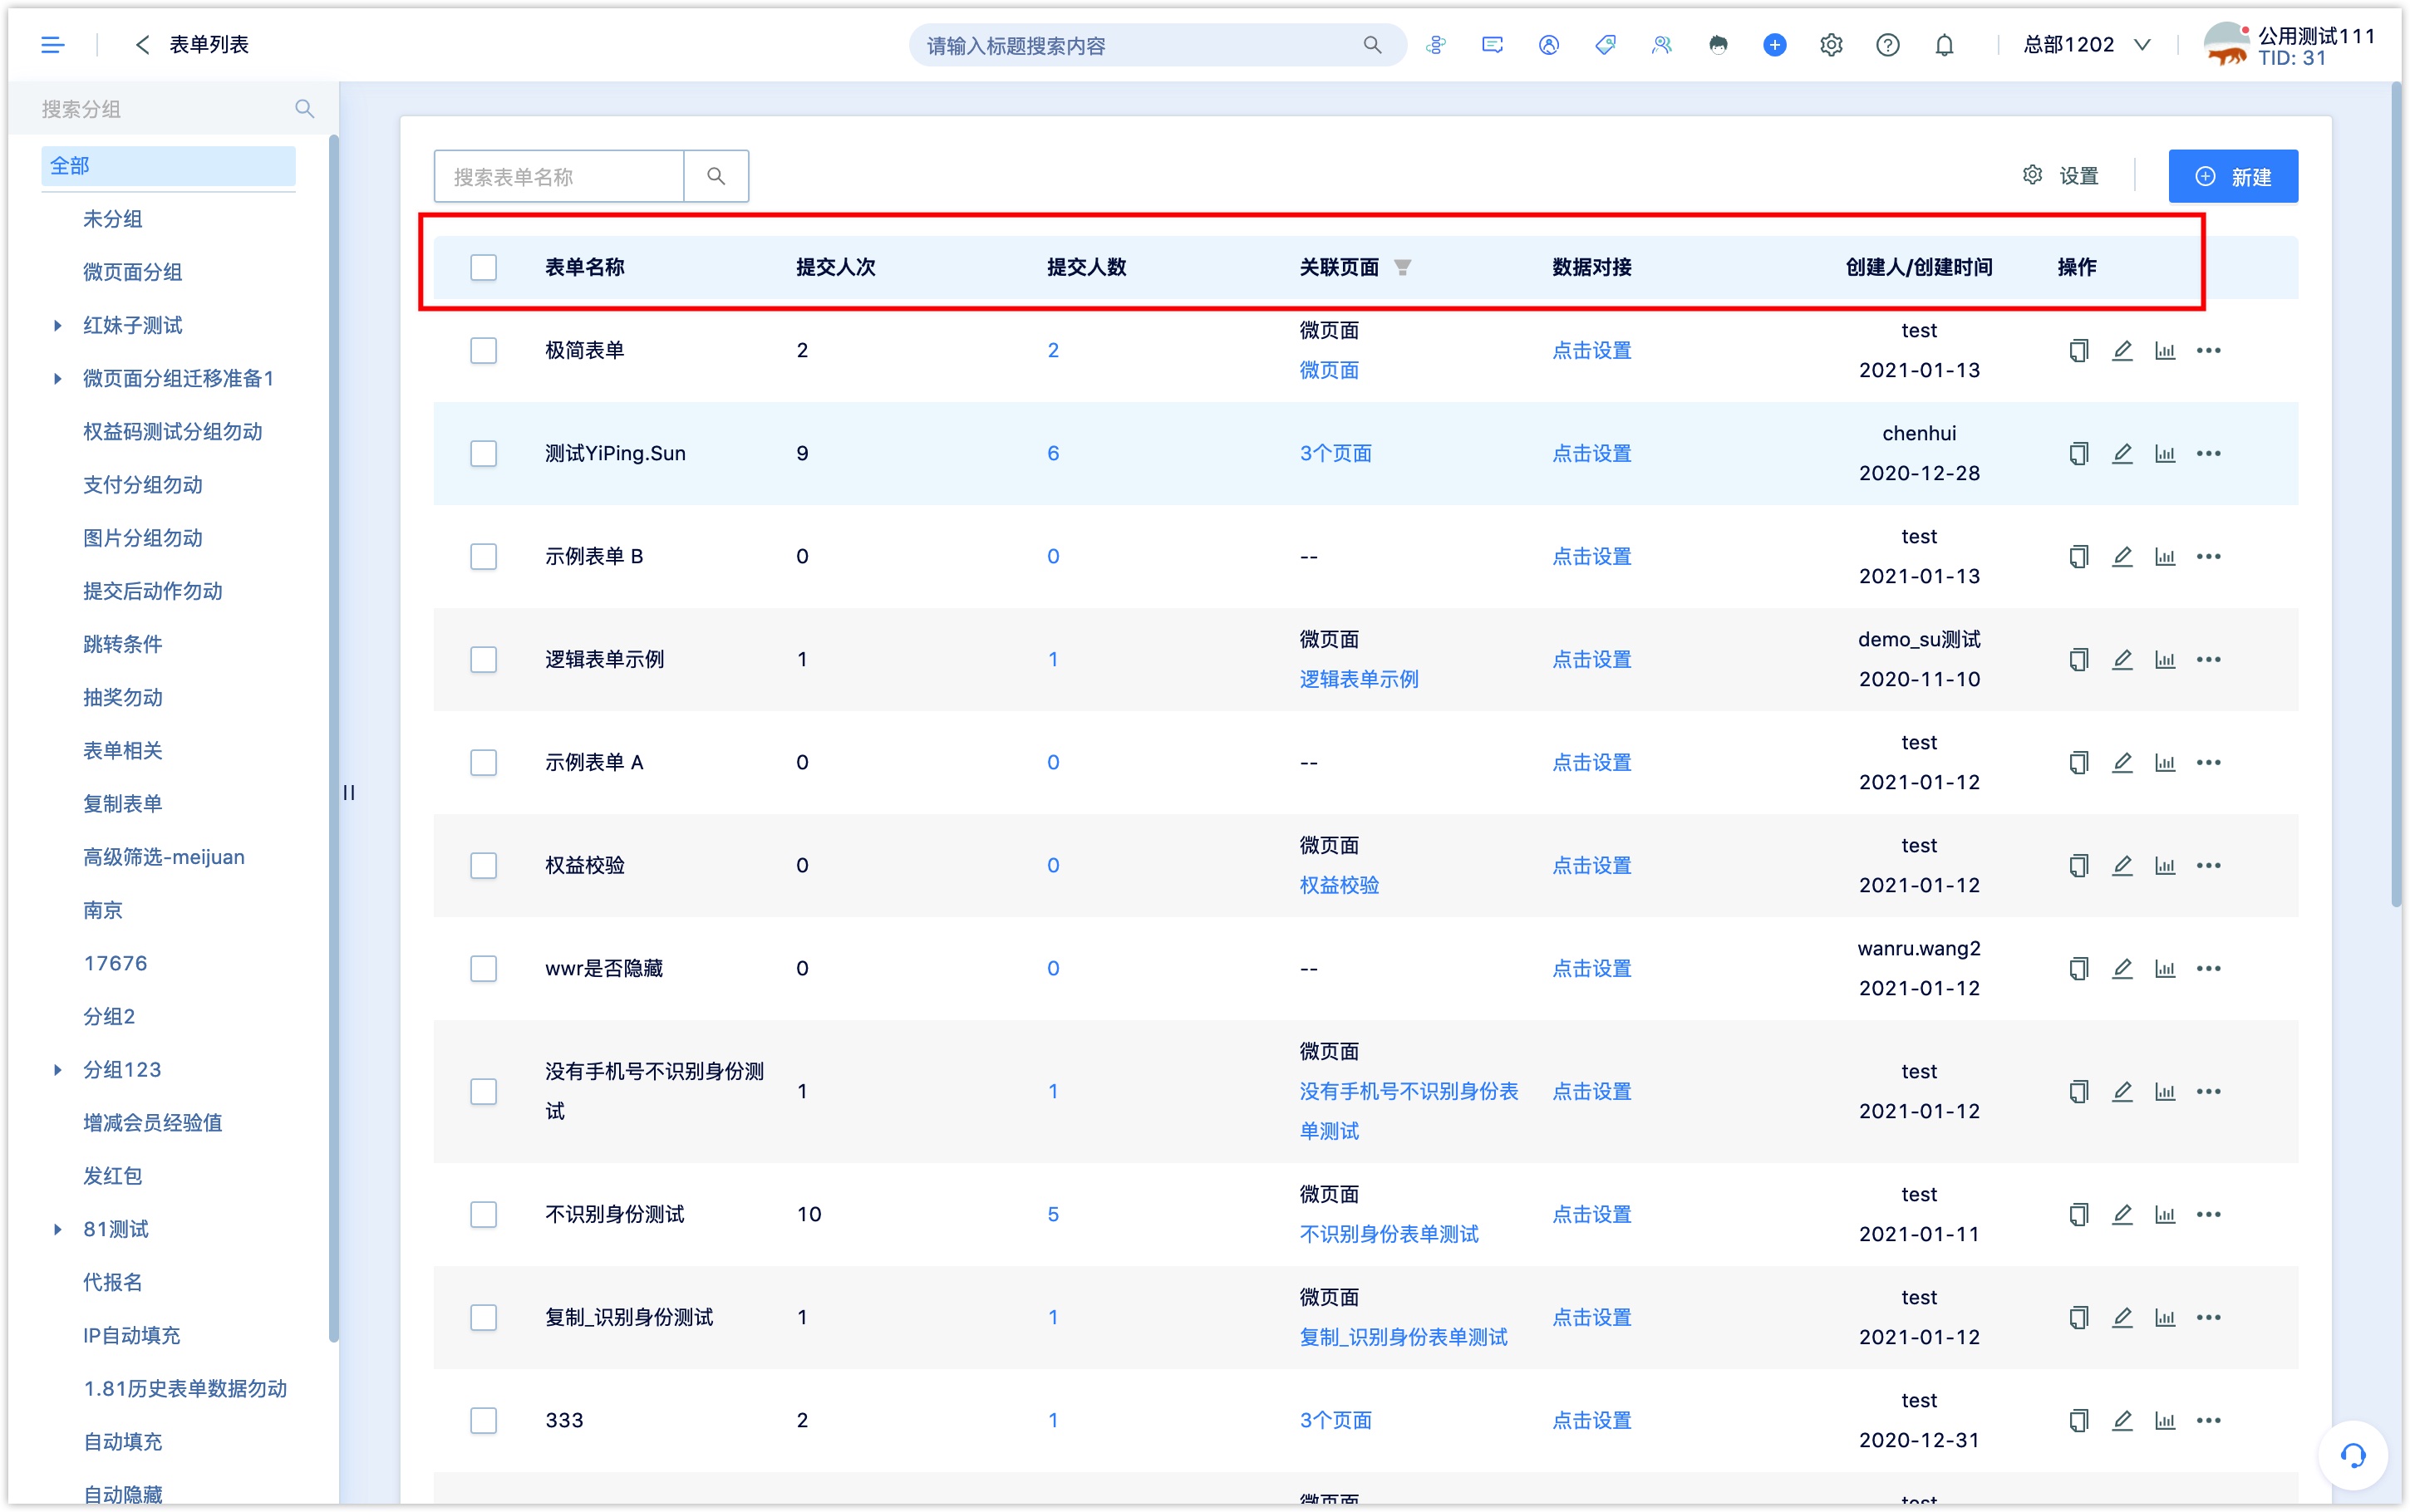Viewport: 2410px width, 1512px height.
Task: Check the 示例表单 A row checkbox
Action: pos(483,762)
